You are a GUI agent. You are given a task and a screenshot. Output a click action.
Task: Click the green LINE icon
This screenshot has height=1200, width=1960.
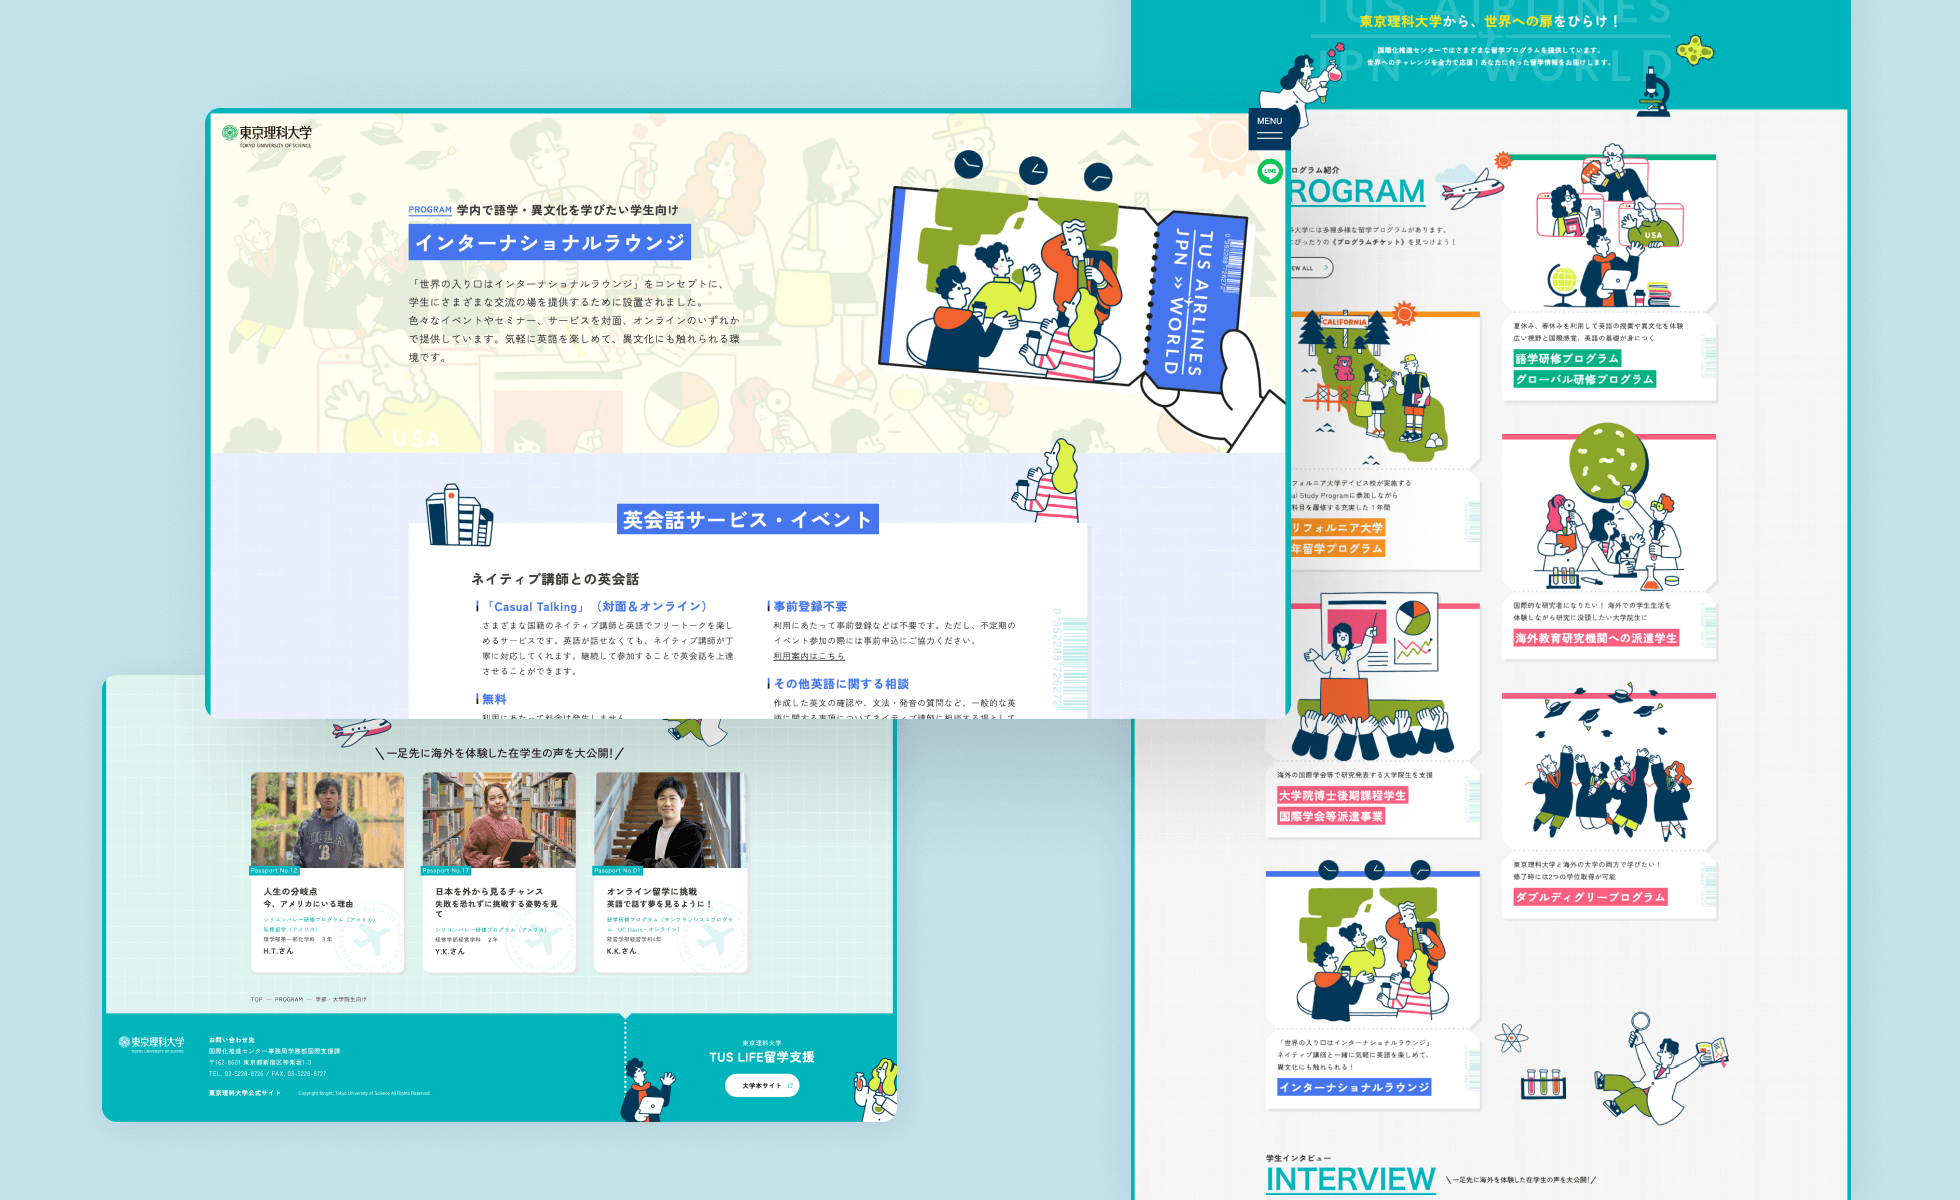point(1270,171)
